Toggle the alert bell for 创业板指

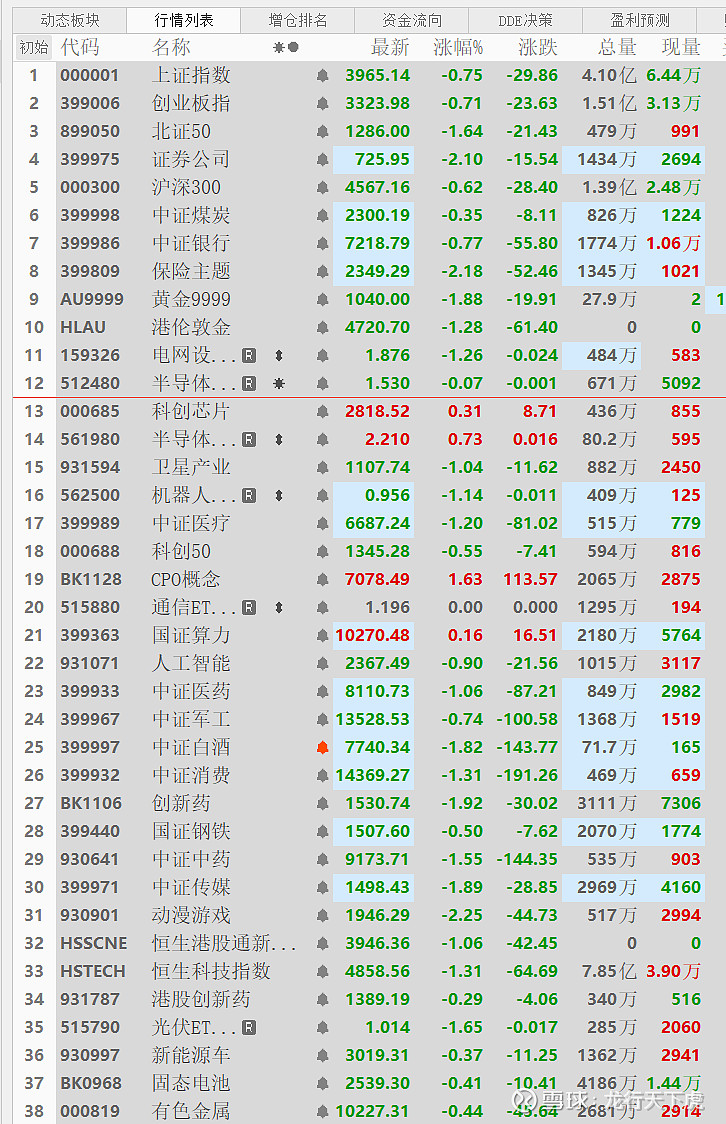coord(322,103)
